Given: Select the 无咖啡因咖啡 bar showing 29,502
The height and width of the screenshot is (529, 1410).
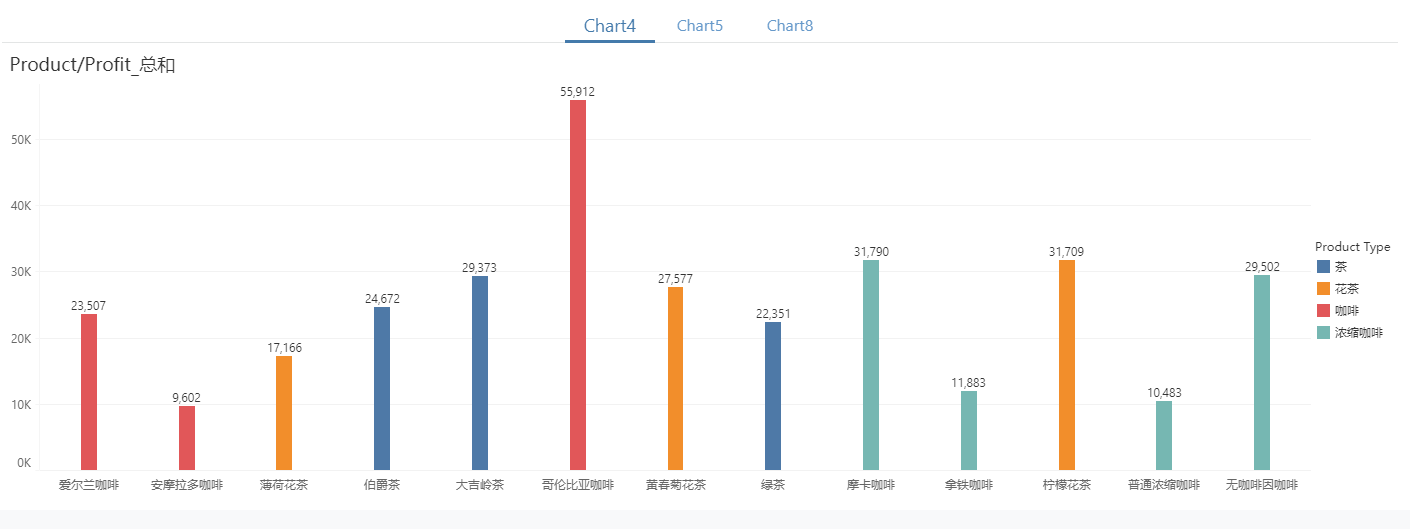Looking at the screenshot, I should click(x=1262, y=372).
